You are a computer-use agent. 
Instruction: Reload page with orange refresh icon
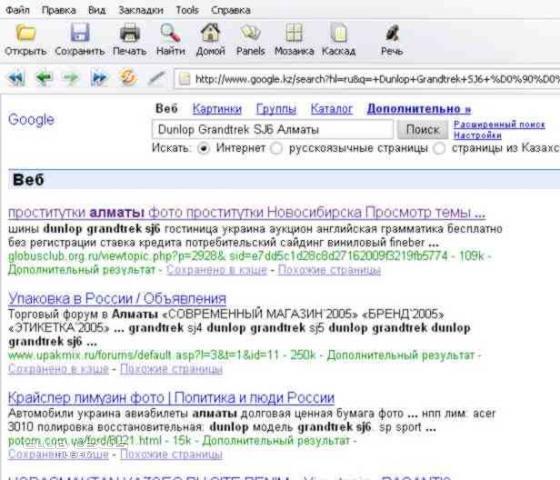pyautogui.click(x=128, y=78)
